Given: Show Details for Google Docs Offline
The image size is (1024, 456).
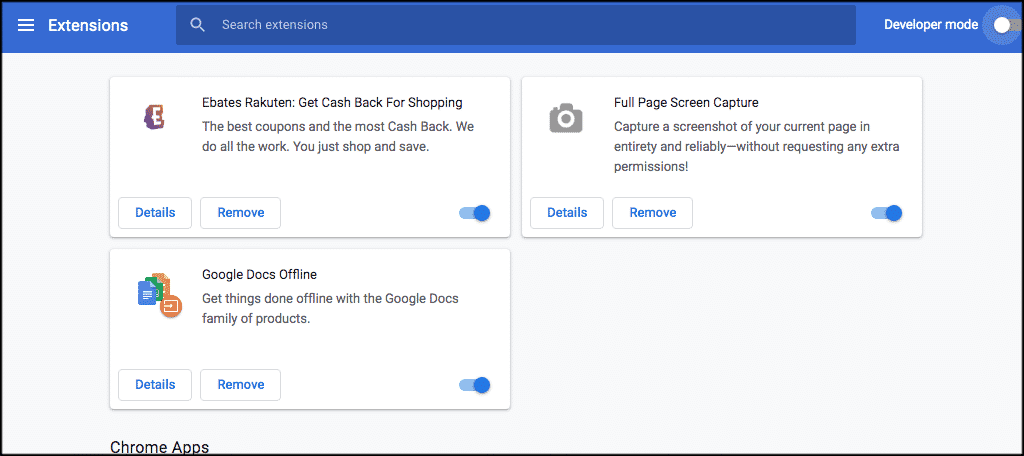Looking at the screenshot, I should coord(155,385).
